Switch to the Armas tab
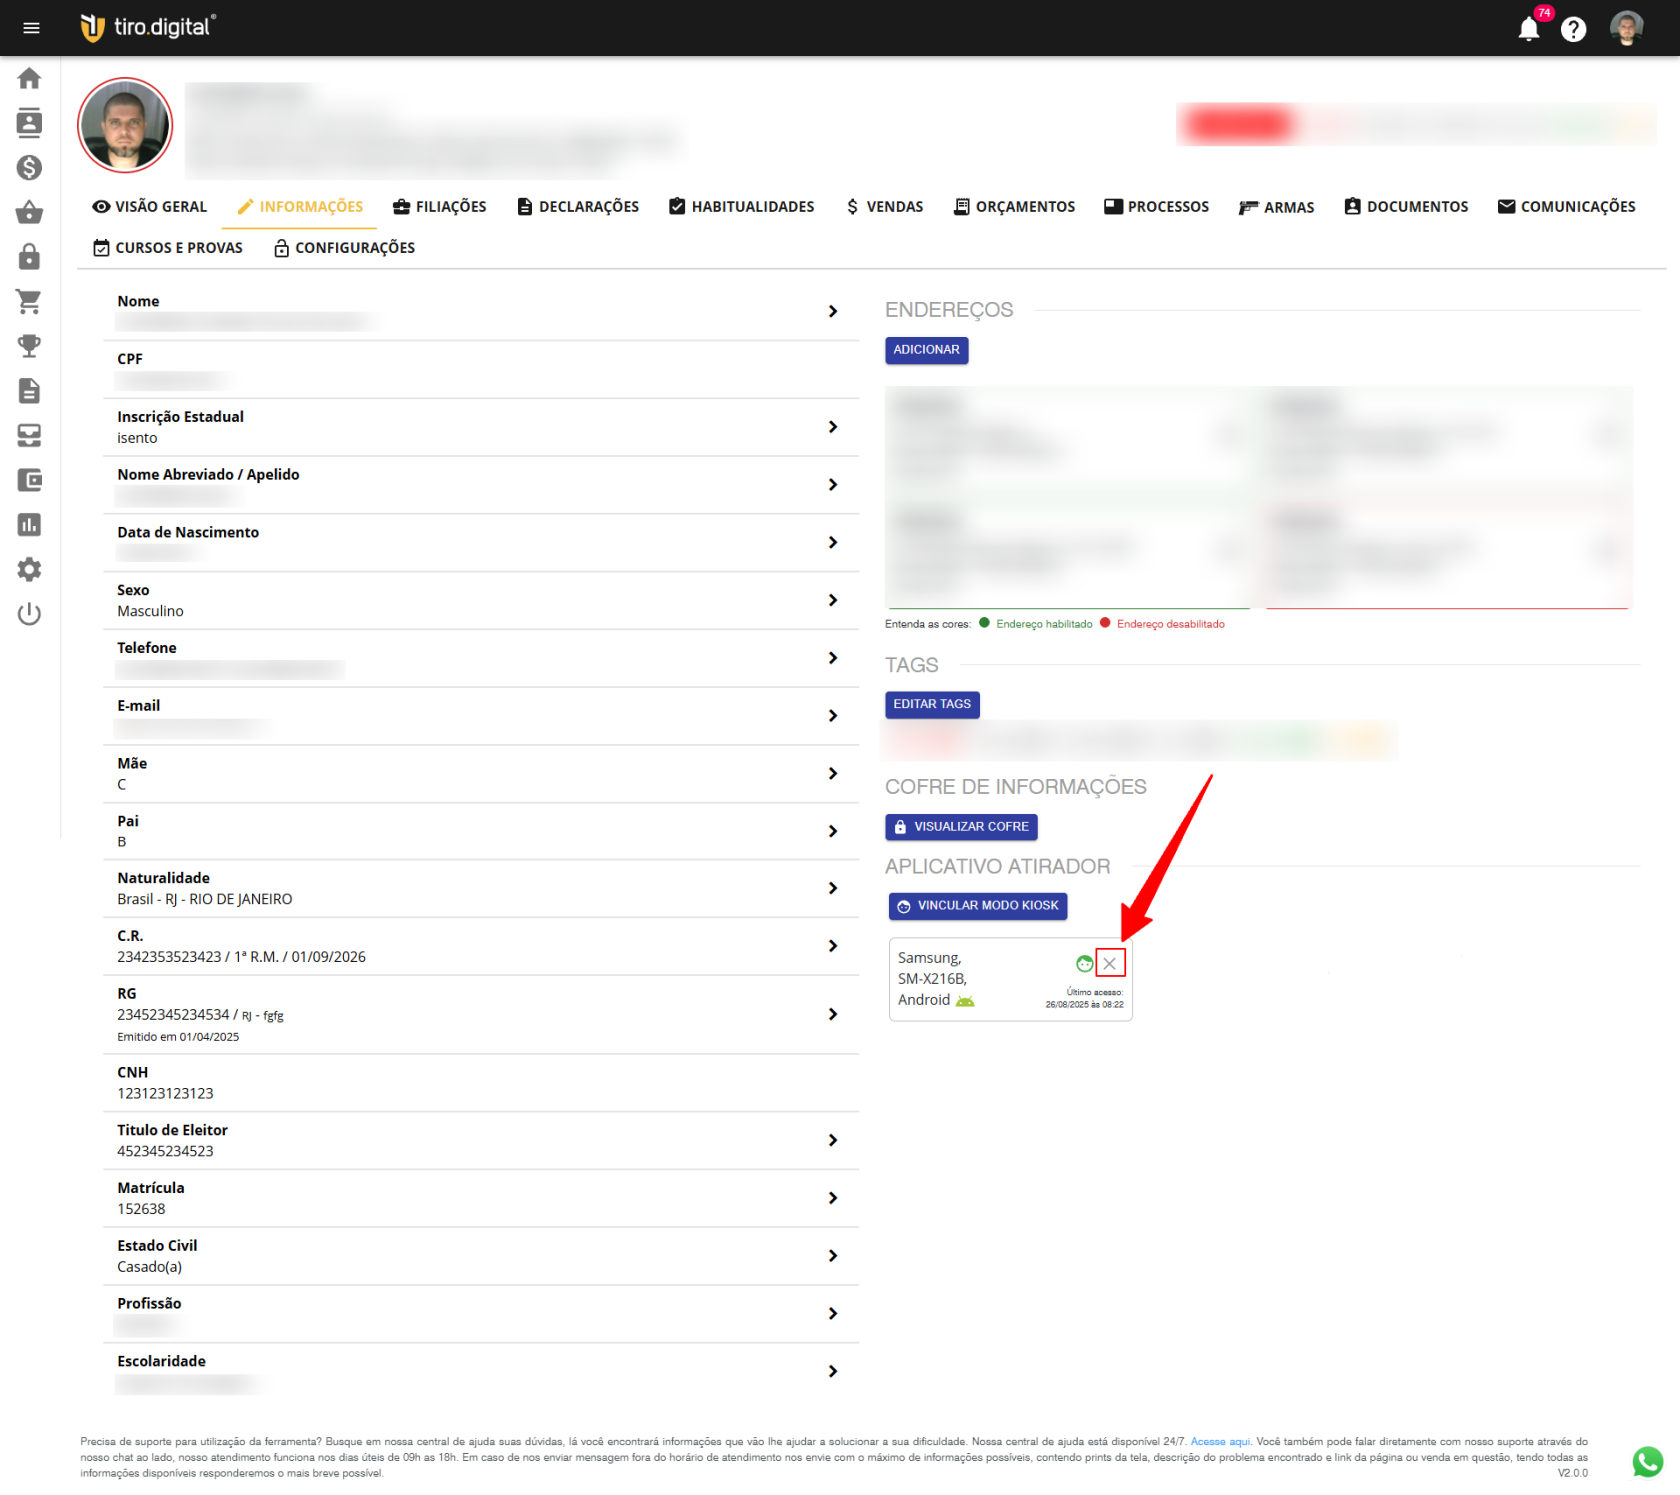The width and height of the screenshot is (1680, 1495). 1276,207
